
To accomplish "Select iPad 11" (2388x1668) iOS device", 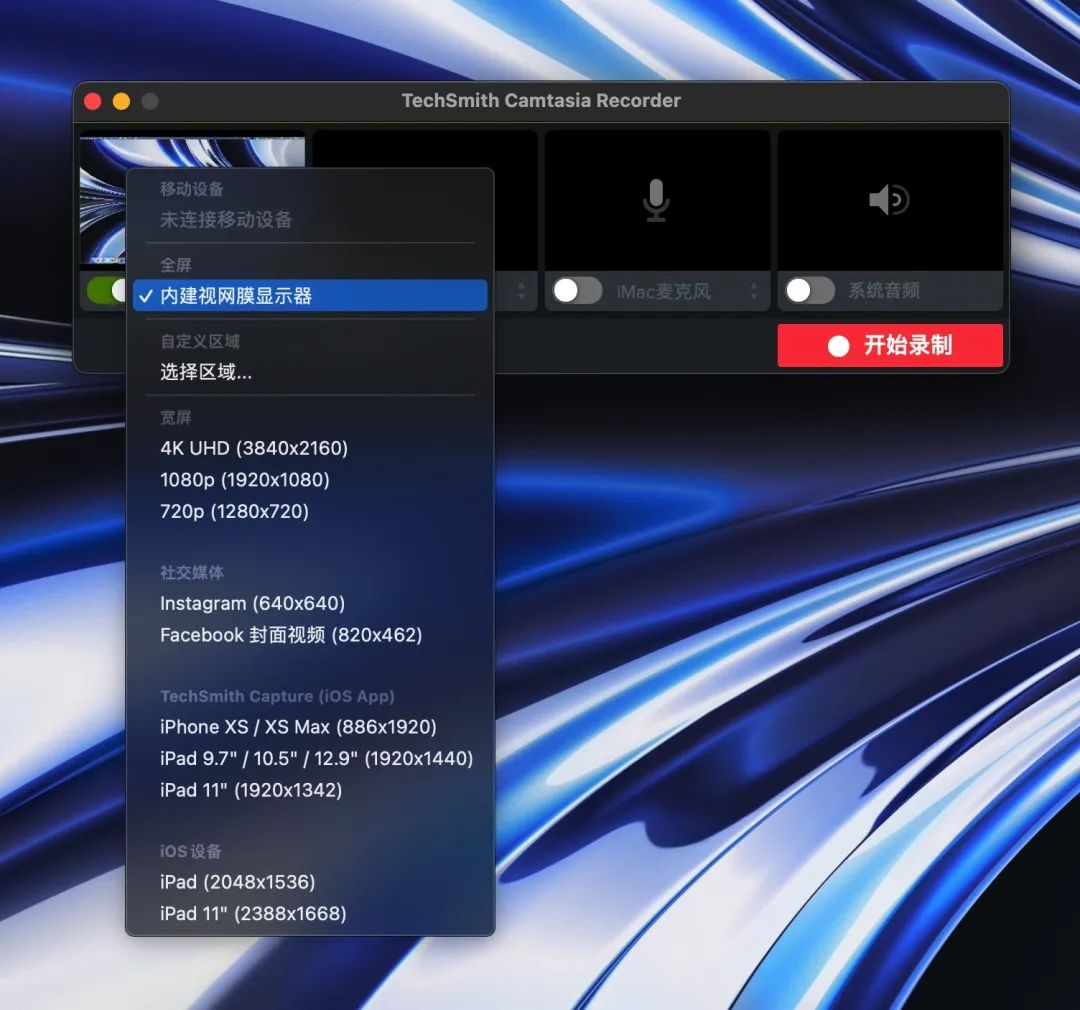I will [310, 914].
